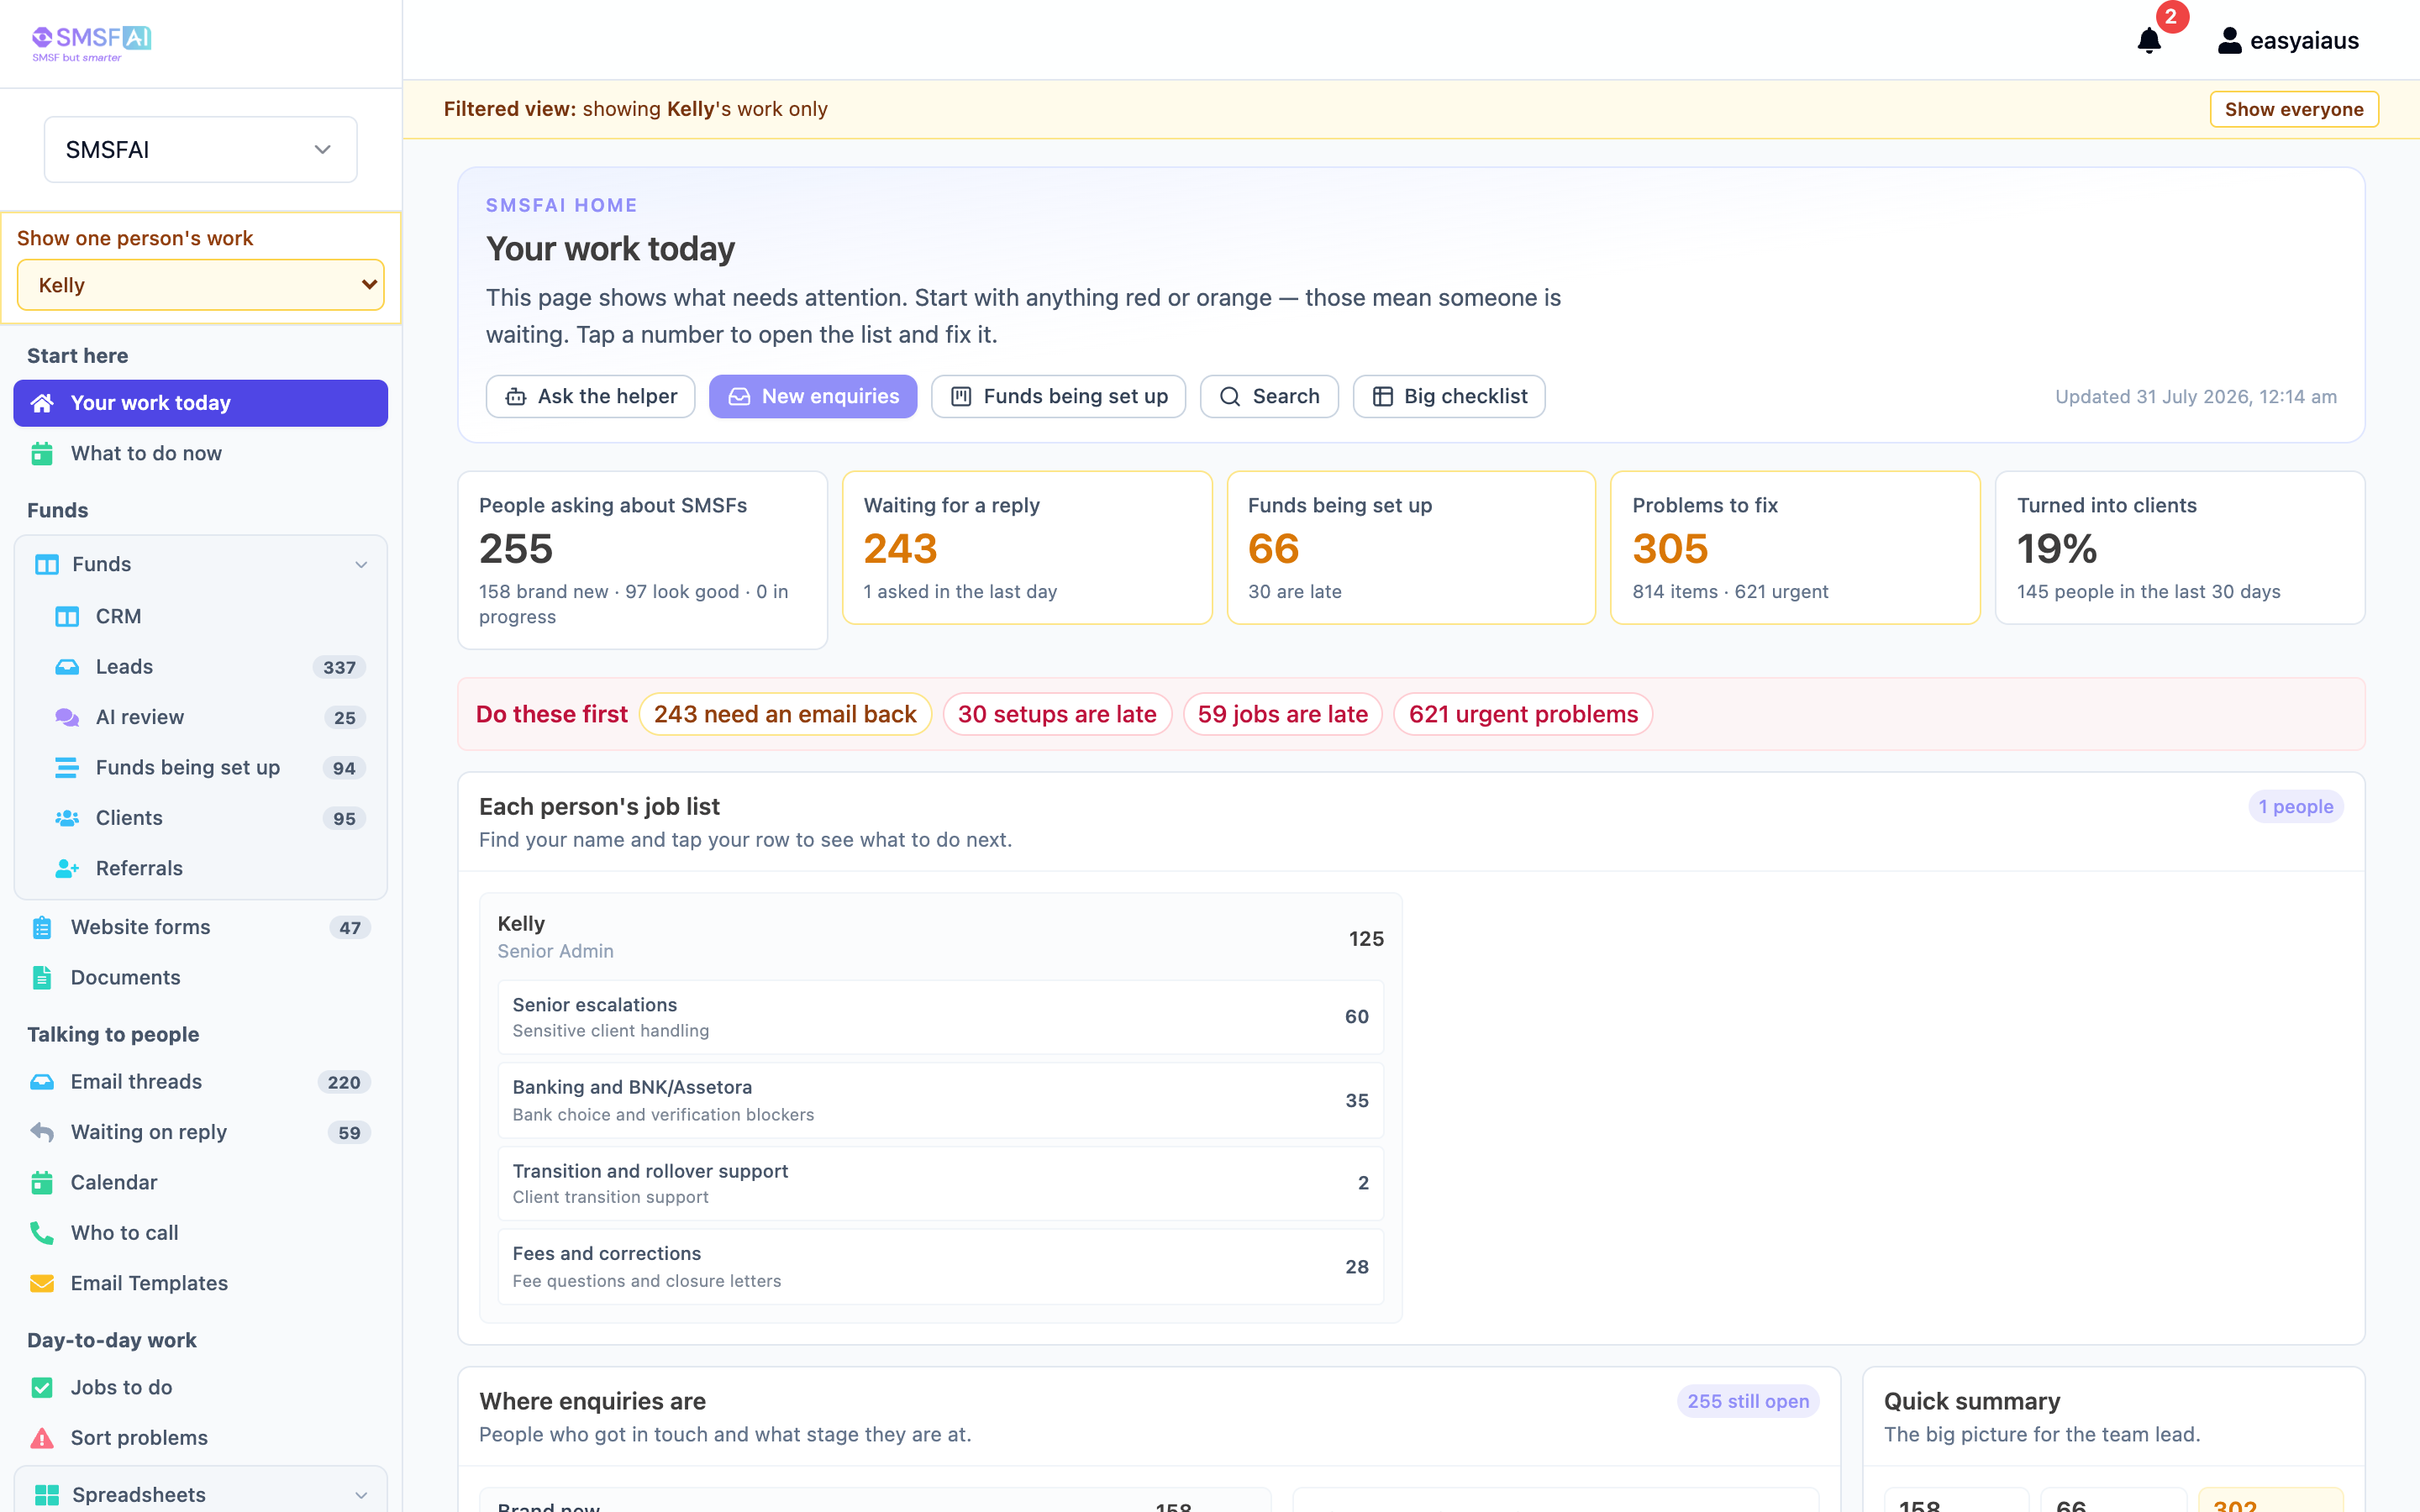
Task: Click the Spreadsheets grid icon
Action: [x=47, y=1495]
